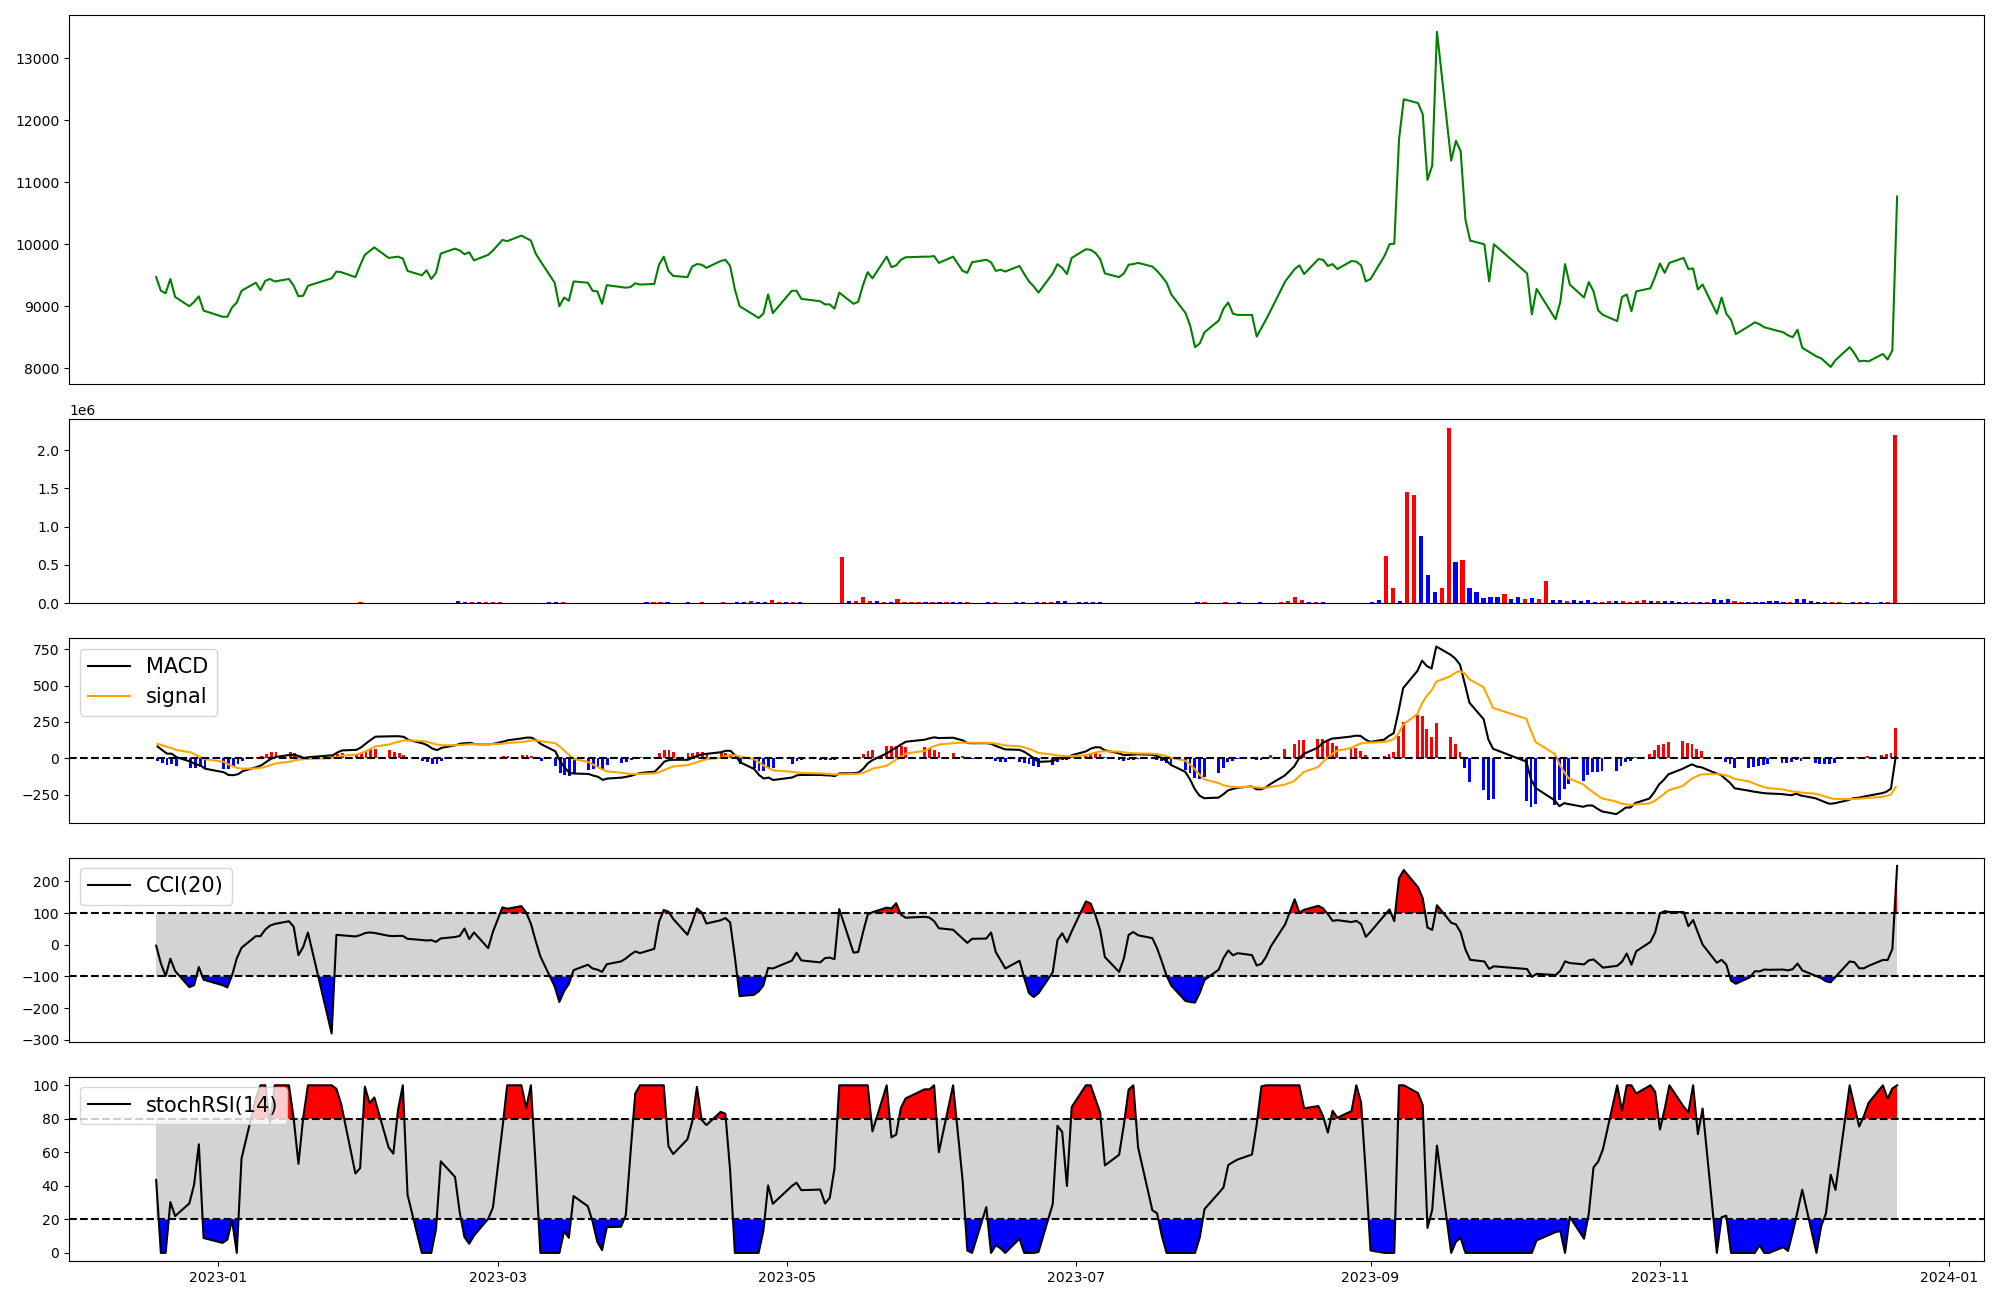The image size is (2000, 1300).
Task: Click the 2023-11 date axis label
Action: tap(1660, 1277)
